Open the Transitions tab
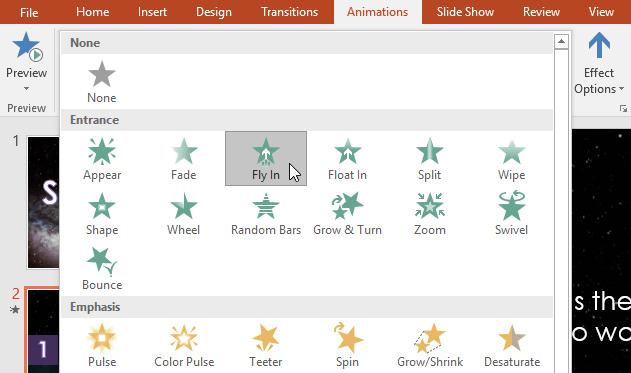The width and height of the screenshot is (631, 373). tap(289, 12)
